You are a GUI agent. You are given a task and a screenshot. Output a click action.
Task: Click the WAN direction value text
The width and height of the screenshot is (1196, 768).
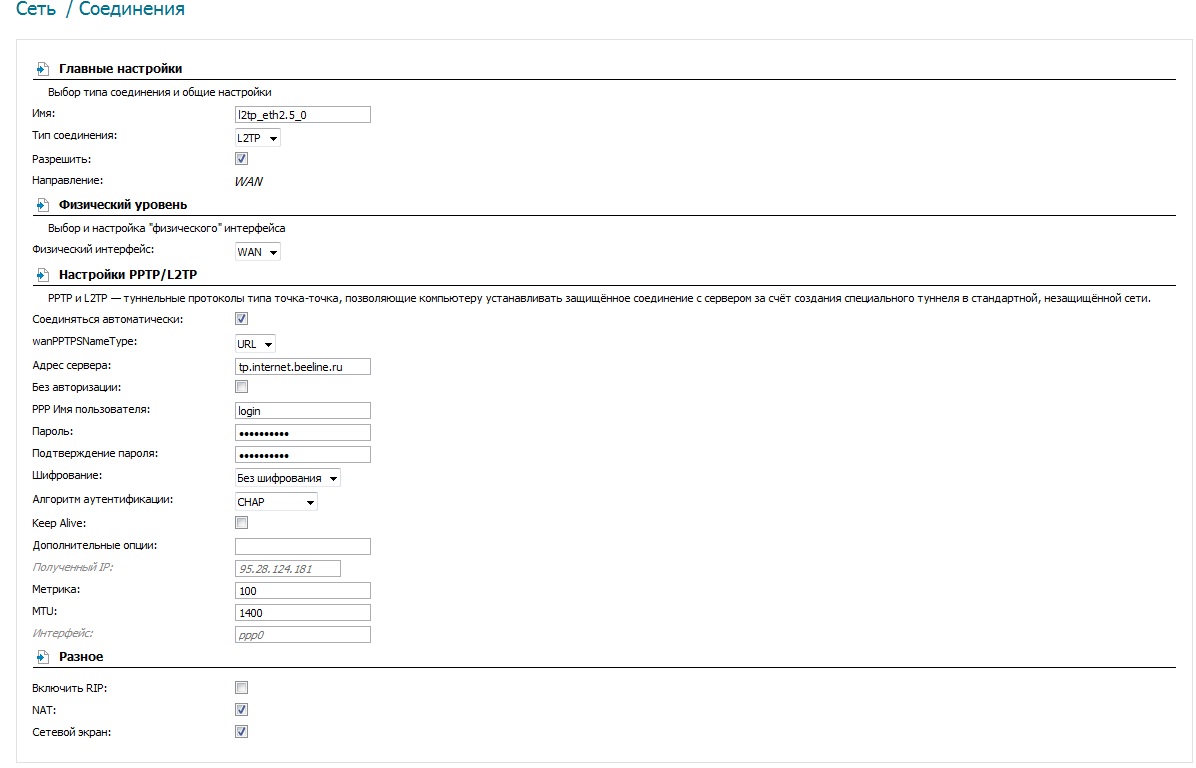(x=249, y=182)
